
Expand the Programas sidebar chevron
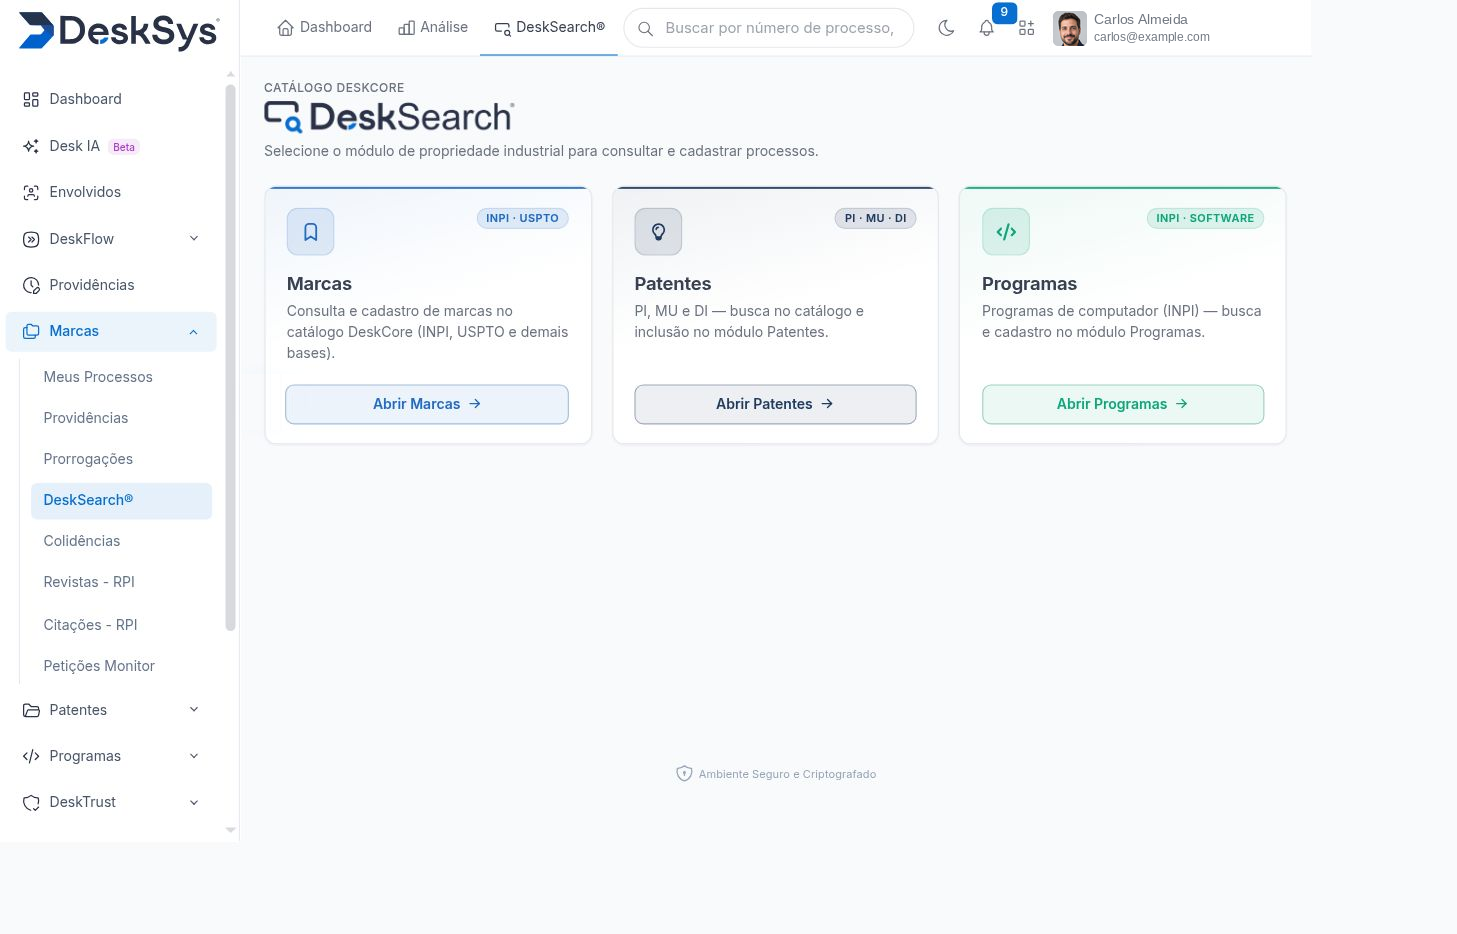coord(194,756)
